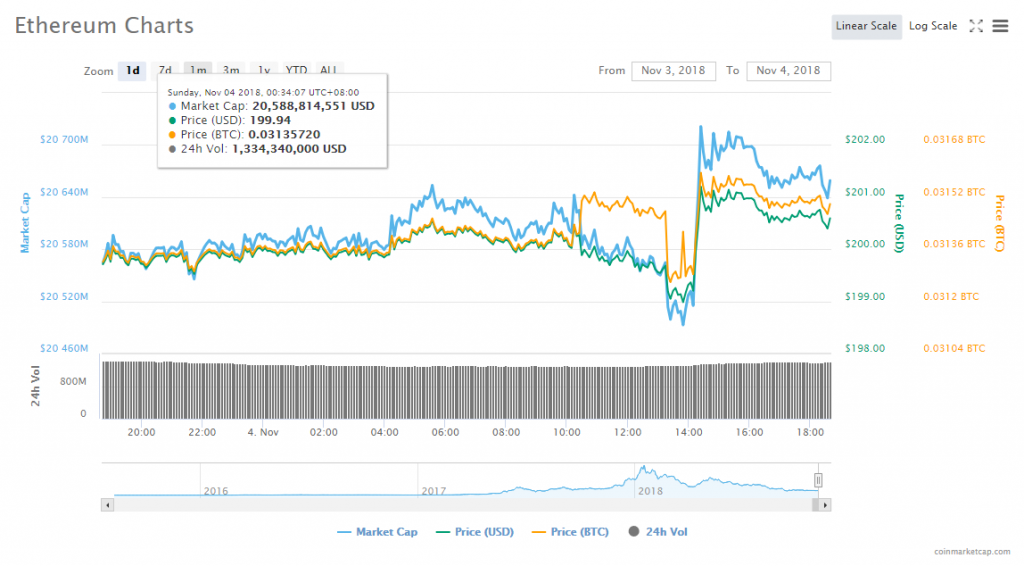The width and height of the screenshot is (1024, 566).
Task: Toggle Market Cap series in legend
Action: click(377, 532)
